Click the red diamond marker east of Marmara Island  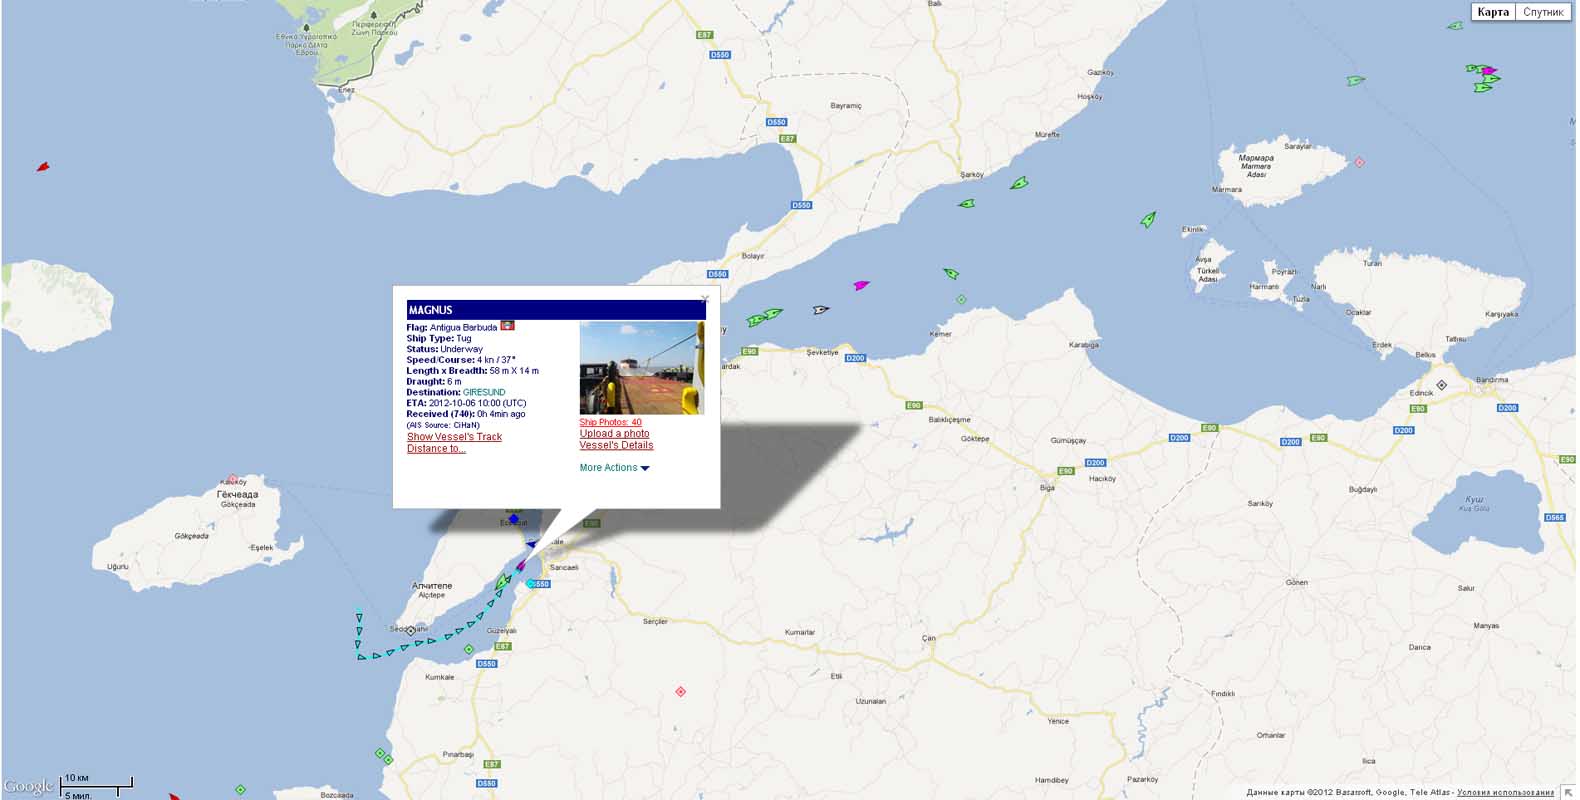[1359, 162]
